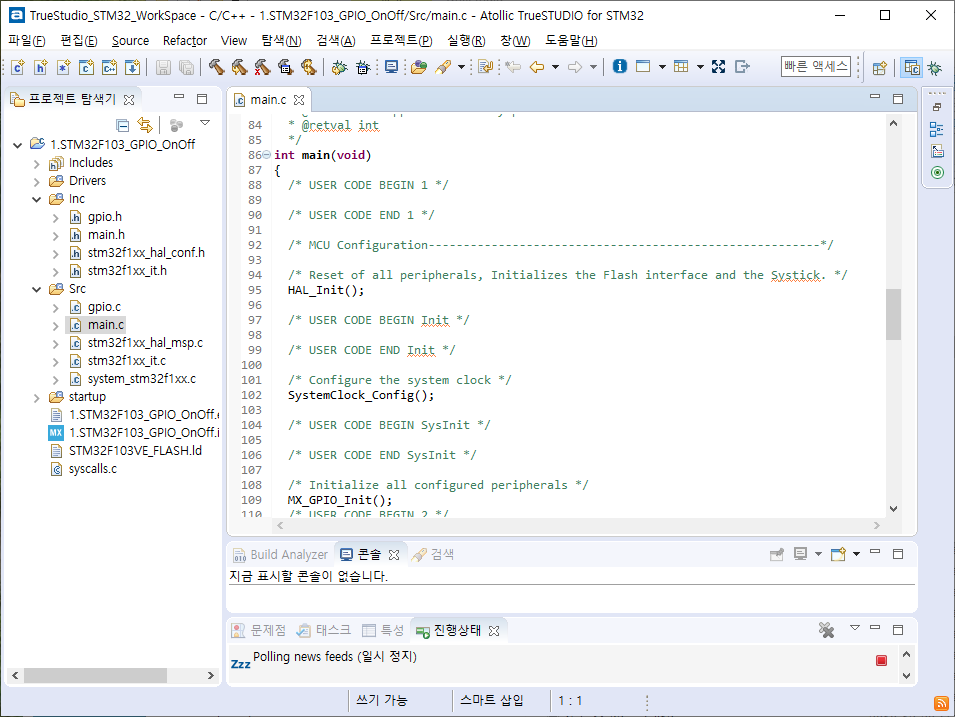Click the remove all finished operations icon
Image resolution: width=955 pixels, height=717 pixels.
pos(826,630)
